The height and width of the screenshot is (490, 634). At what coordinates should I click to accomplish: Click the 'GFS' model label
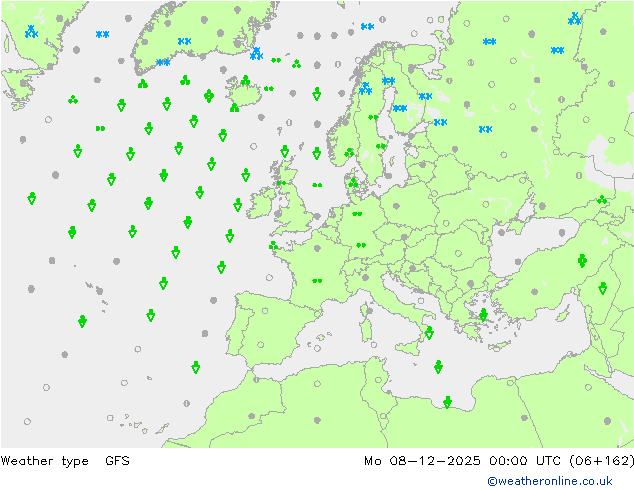click(117, 460)
